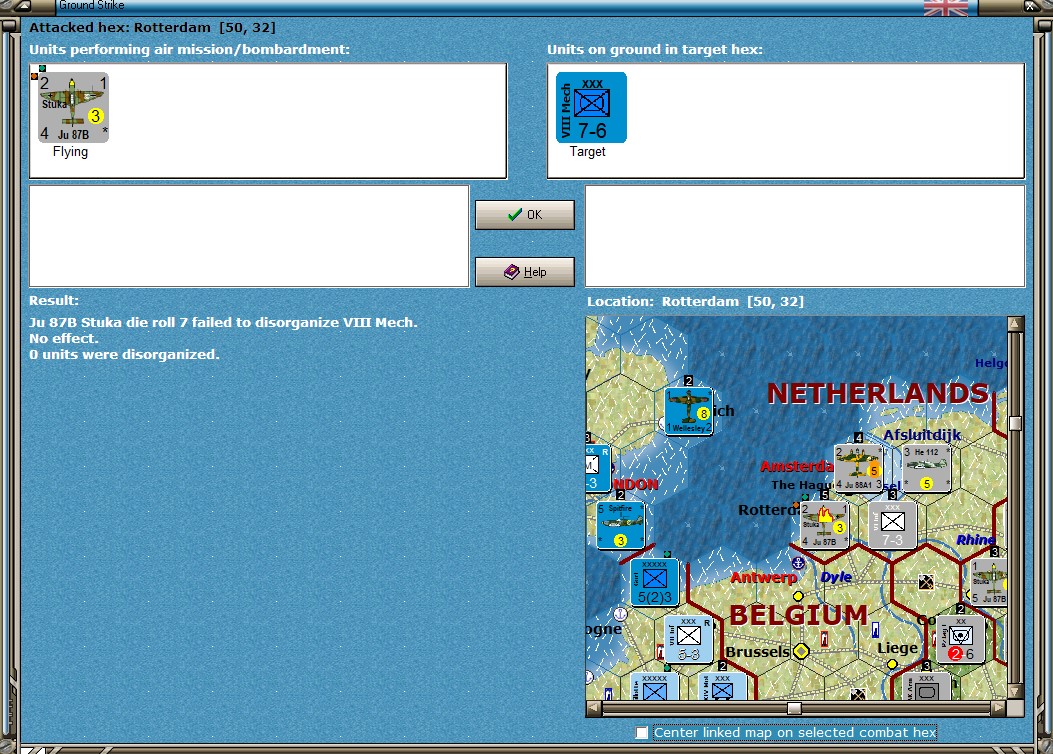This screenshot has width=1053, height=754.
Task: Click the Rhine river label on the map
Action: [x=975, y=540]
